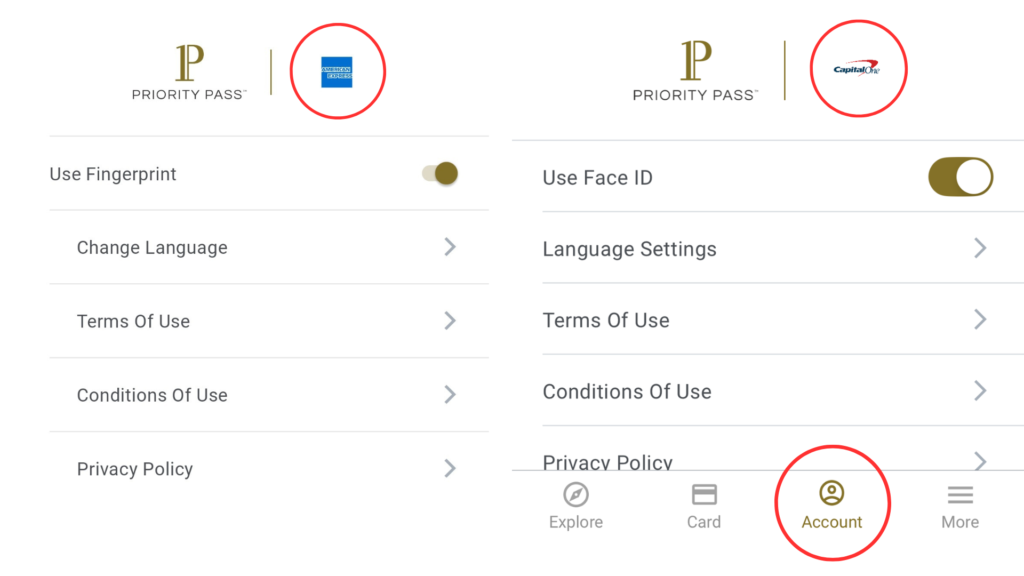Open Language Settings via its arrow
The width and height of the screenshot is (1024, 576).
click(x=979, y=249)
